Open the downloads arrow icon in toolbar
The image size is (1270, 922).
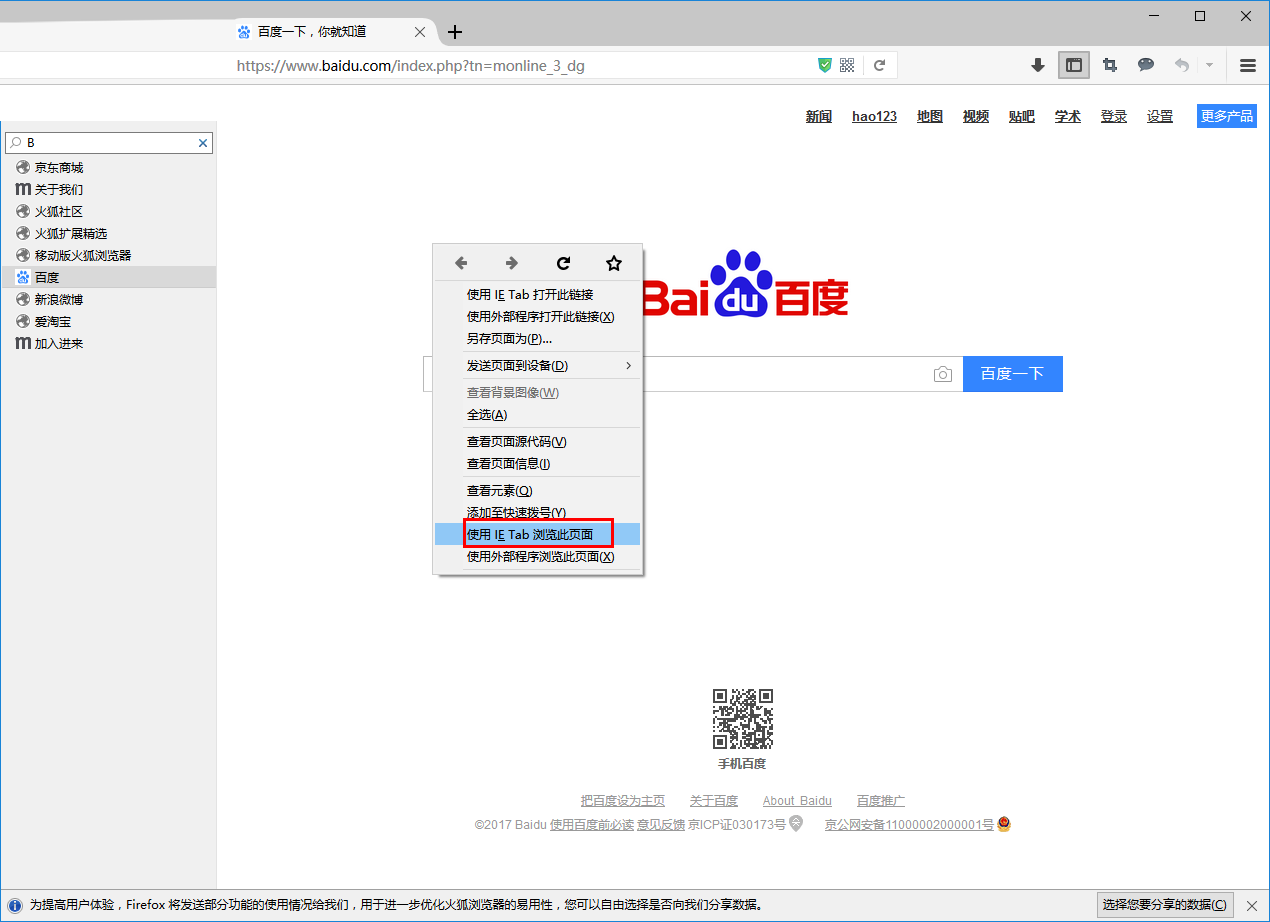pos(1038,65)
